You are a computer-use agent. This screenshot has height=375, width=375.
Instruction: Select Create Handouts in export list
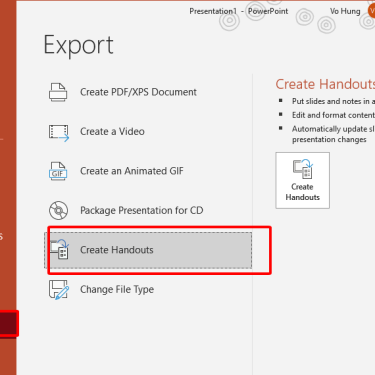[148, 250]
